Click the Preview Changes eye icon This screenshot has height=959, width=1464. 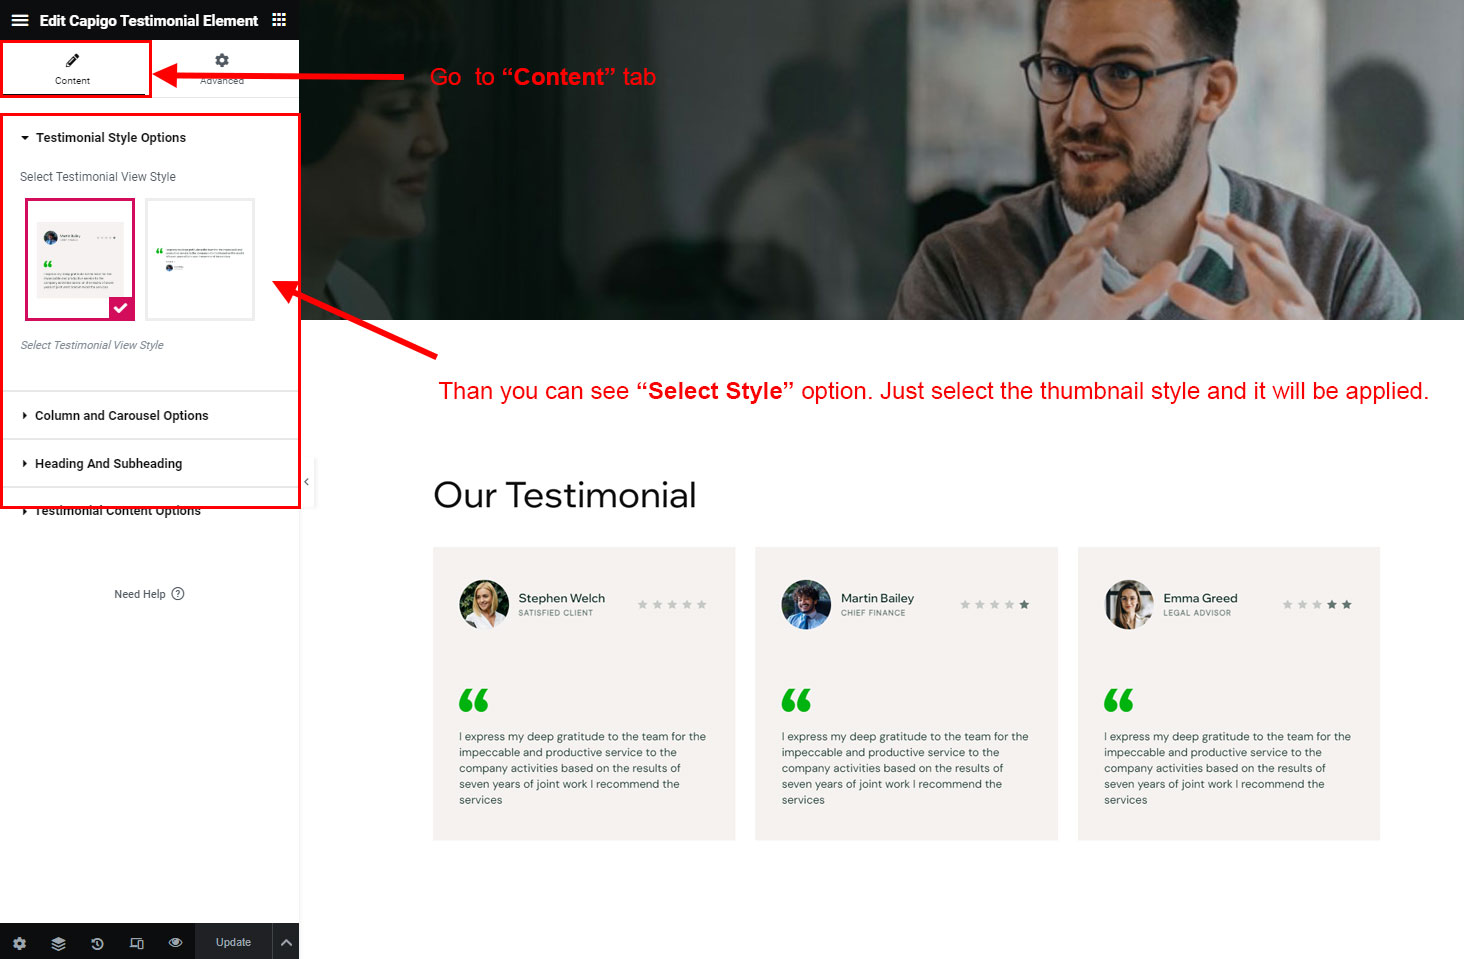tap(175, 943)
